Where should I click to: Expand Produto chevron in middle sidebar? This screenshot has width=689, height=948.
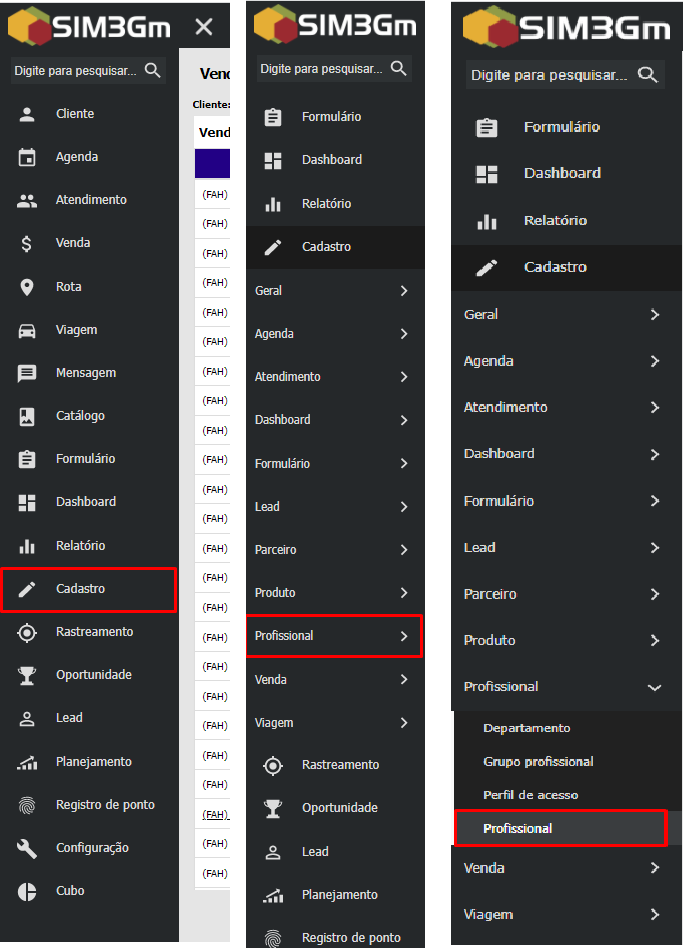pyautogui.click(x=404, y=593)
